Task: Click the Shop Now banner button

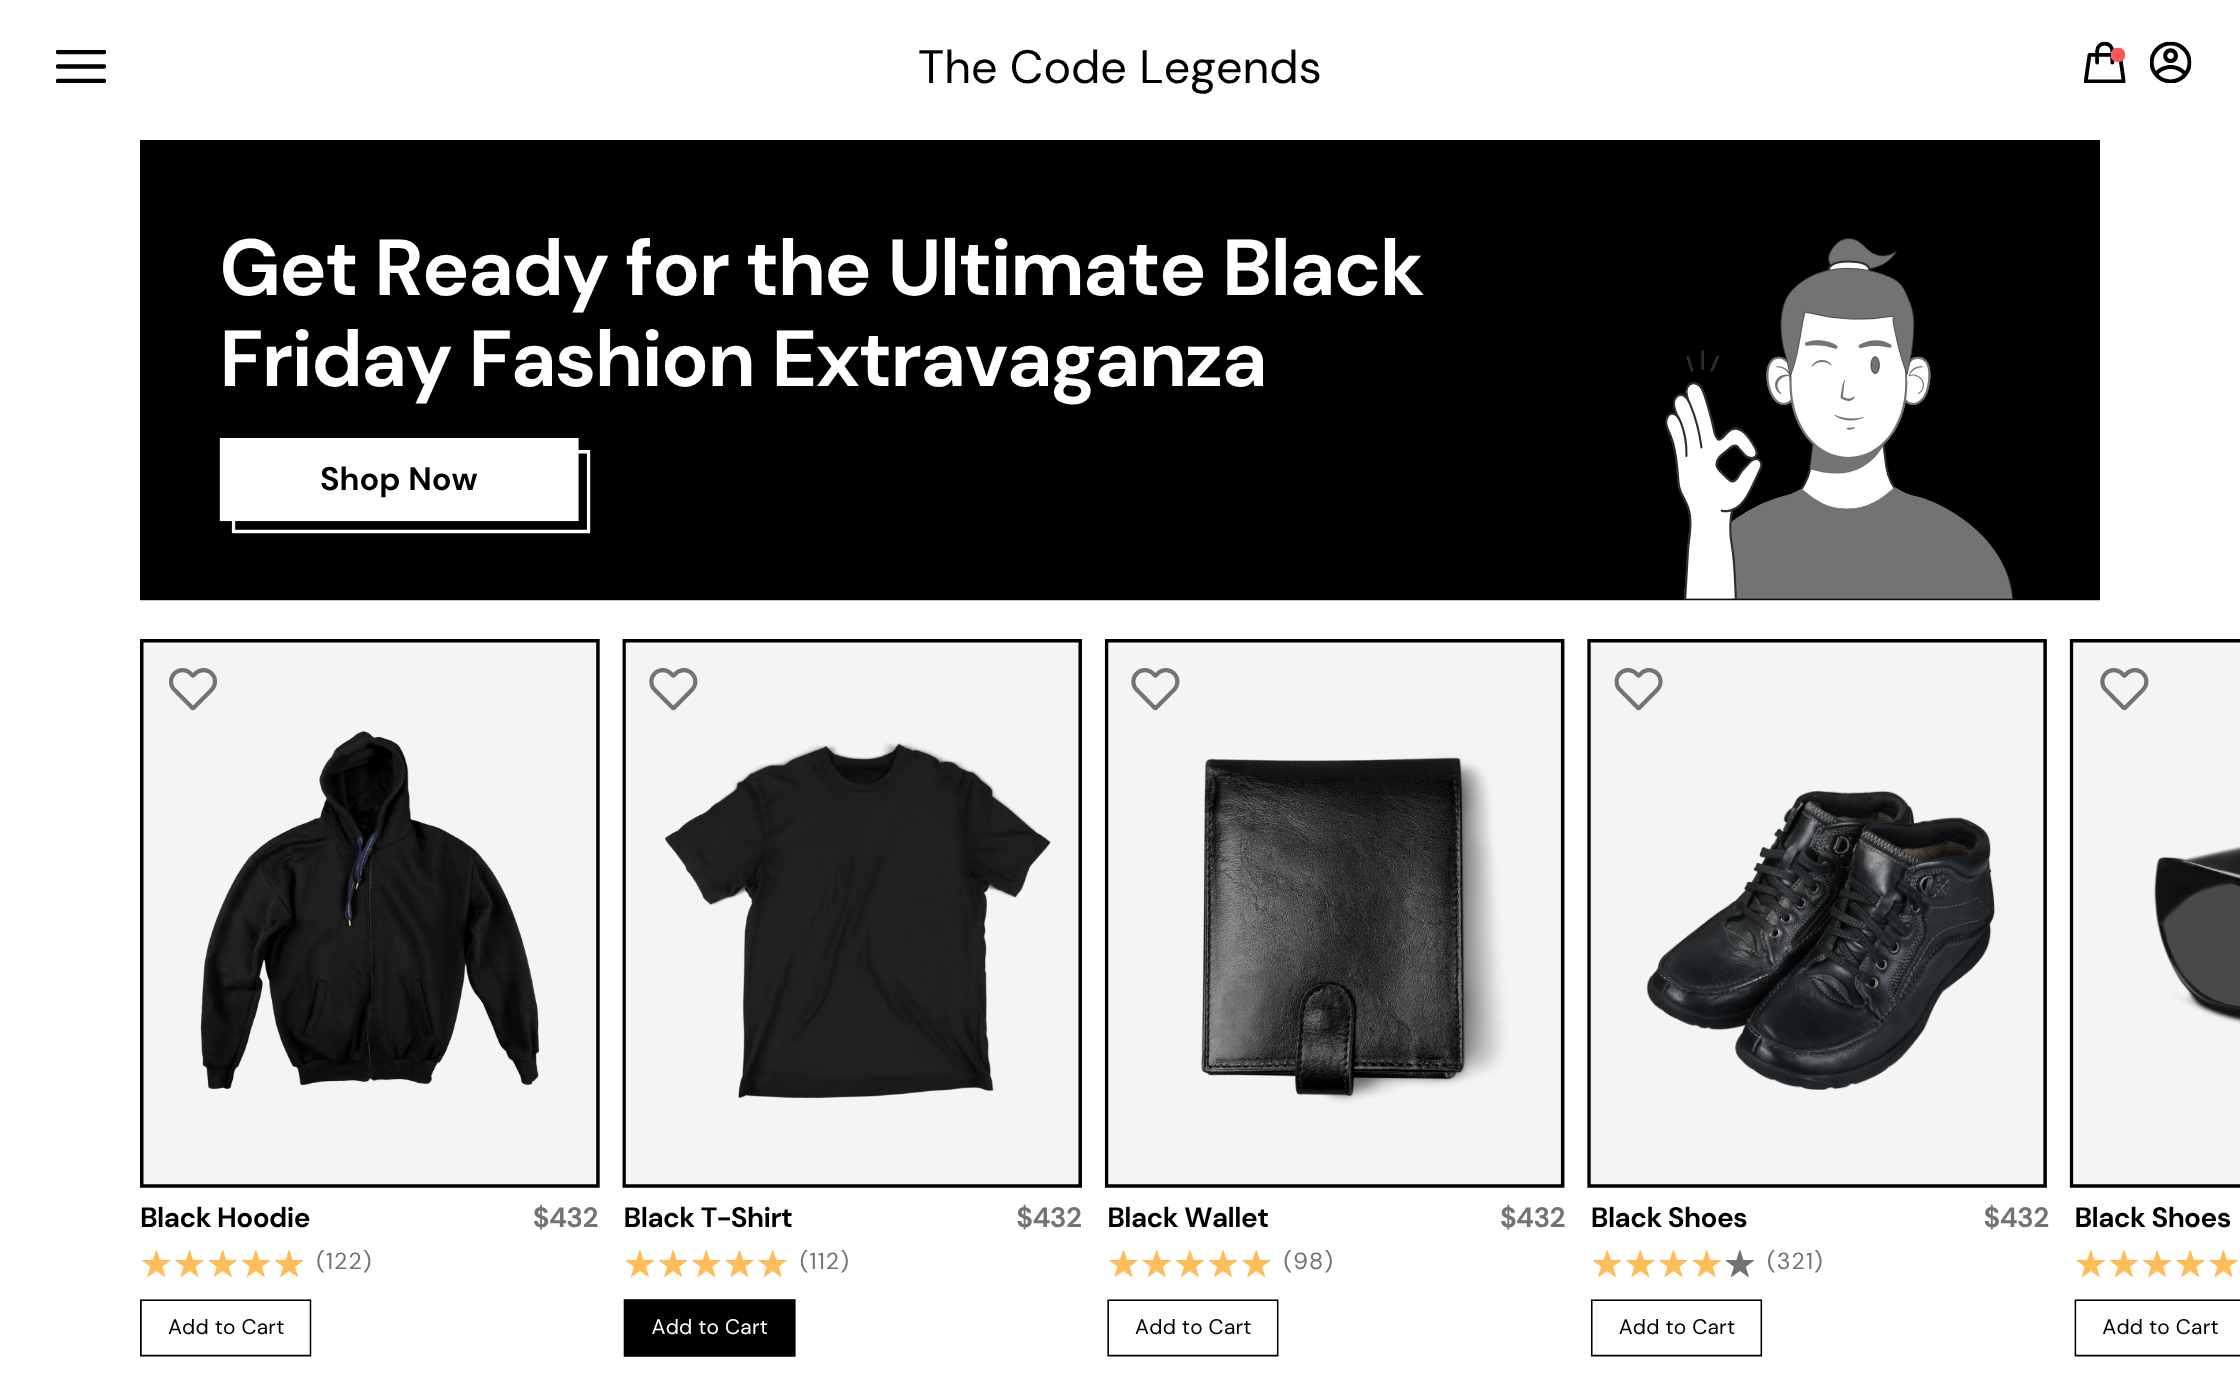Action: point(399,480)
